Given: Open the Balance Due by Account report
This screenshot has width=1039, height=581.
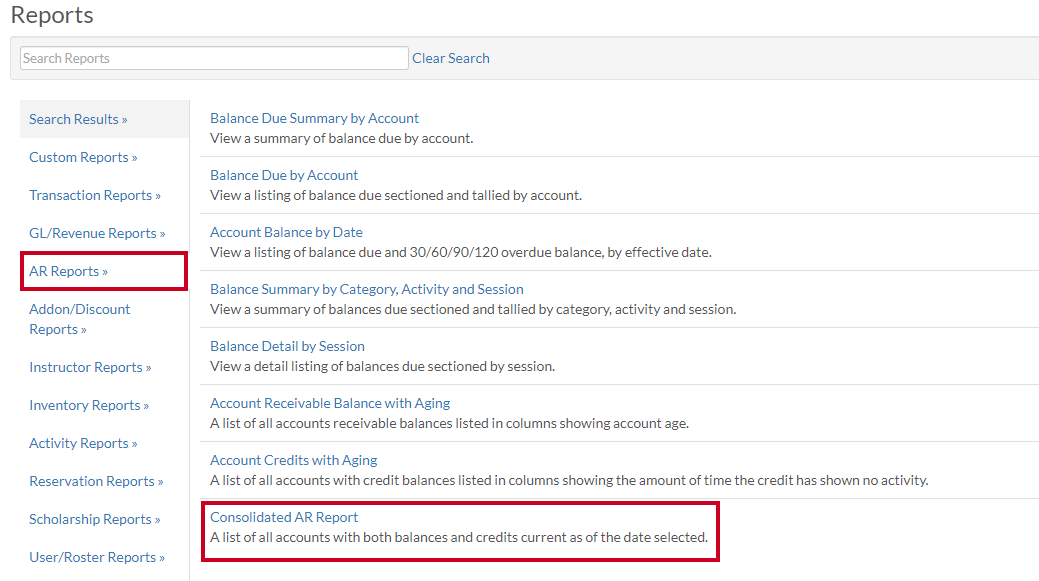Looking at the screenshot, I should click(284, 175).
